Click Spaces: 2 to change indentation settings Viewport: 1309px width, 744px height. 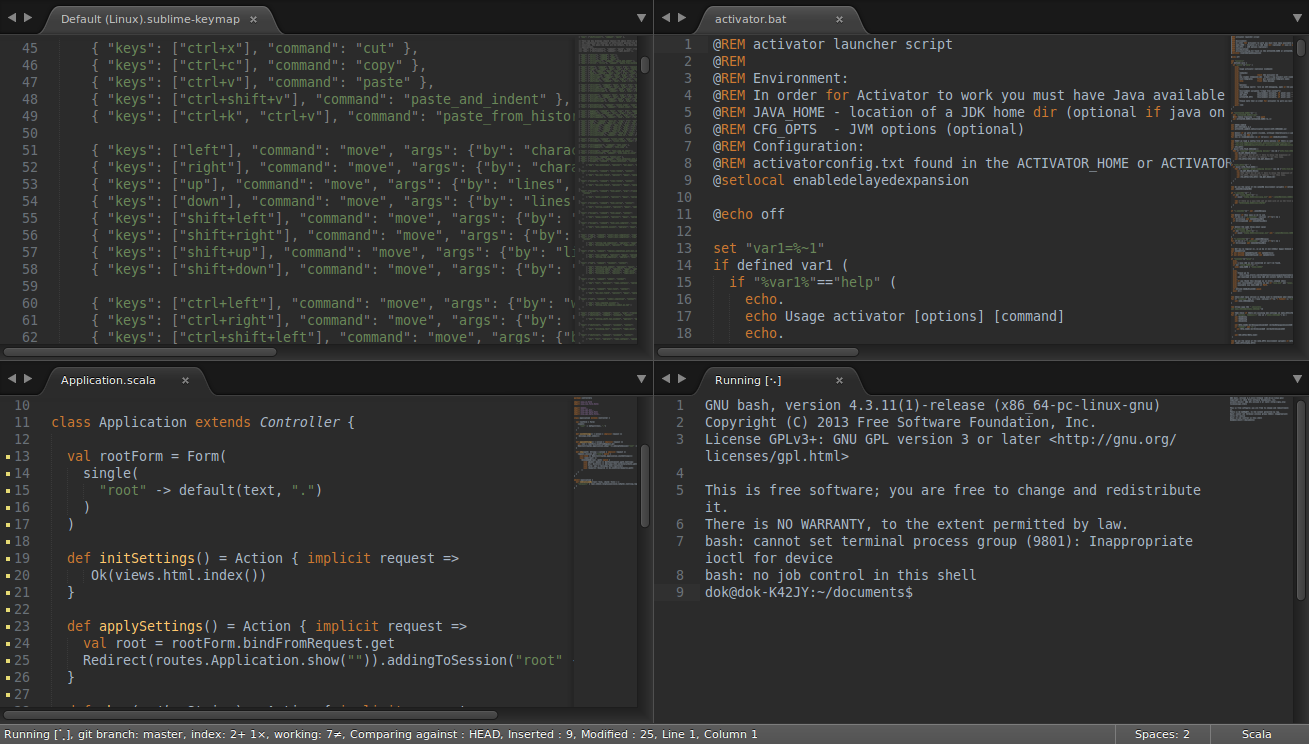click(x=1161, y=734)
